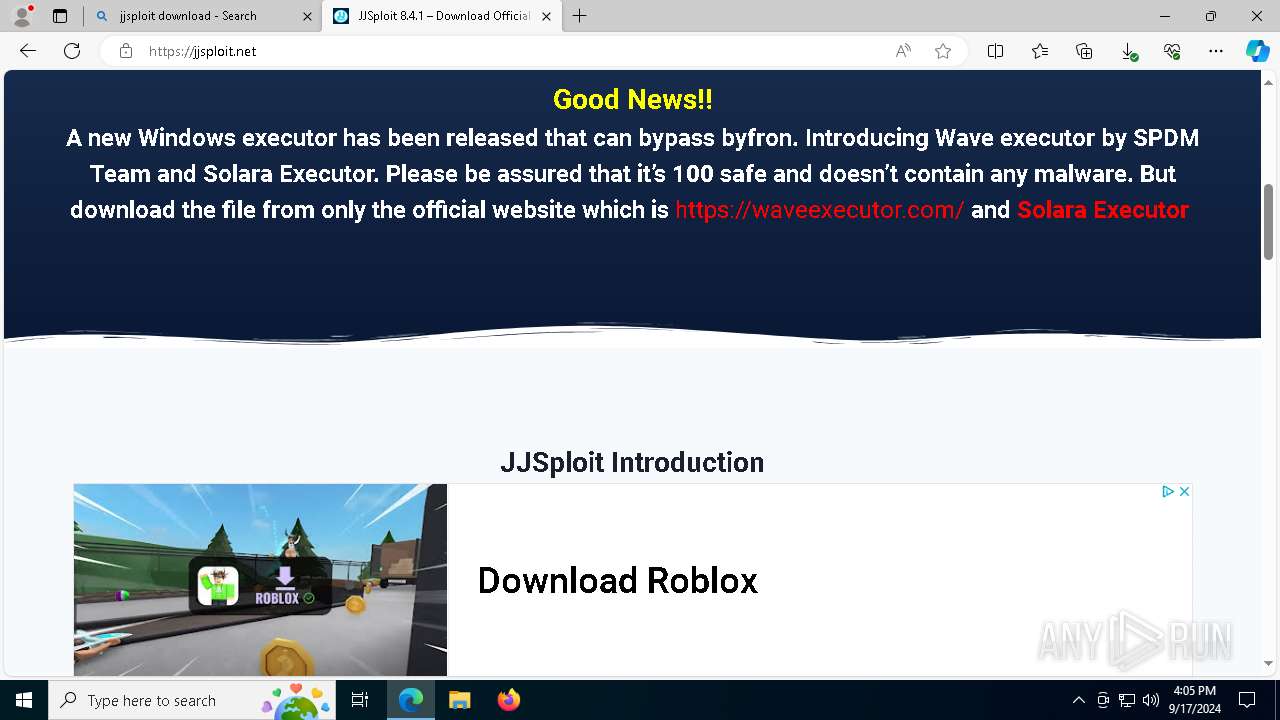Select the Good News!! heading
Screen dimensions: 1280x720
click(x=632, y=99)
